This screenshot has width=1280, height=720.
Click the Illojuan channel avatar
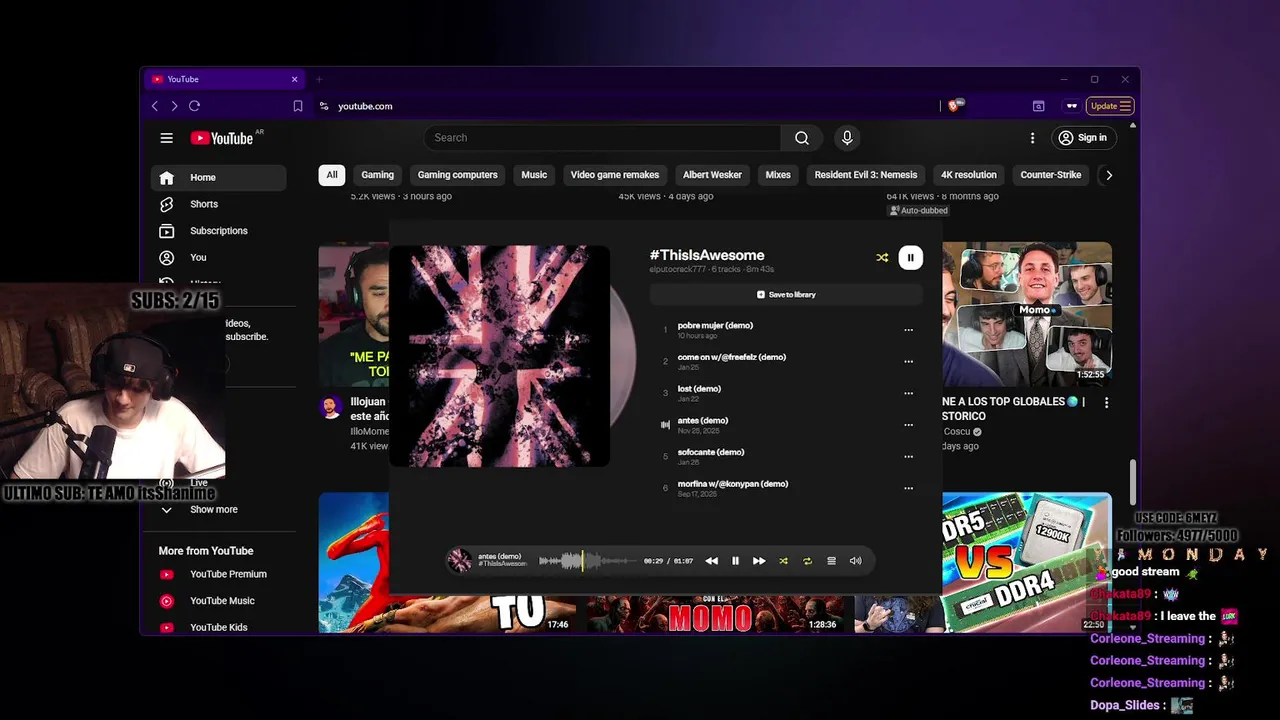[331, 407]
